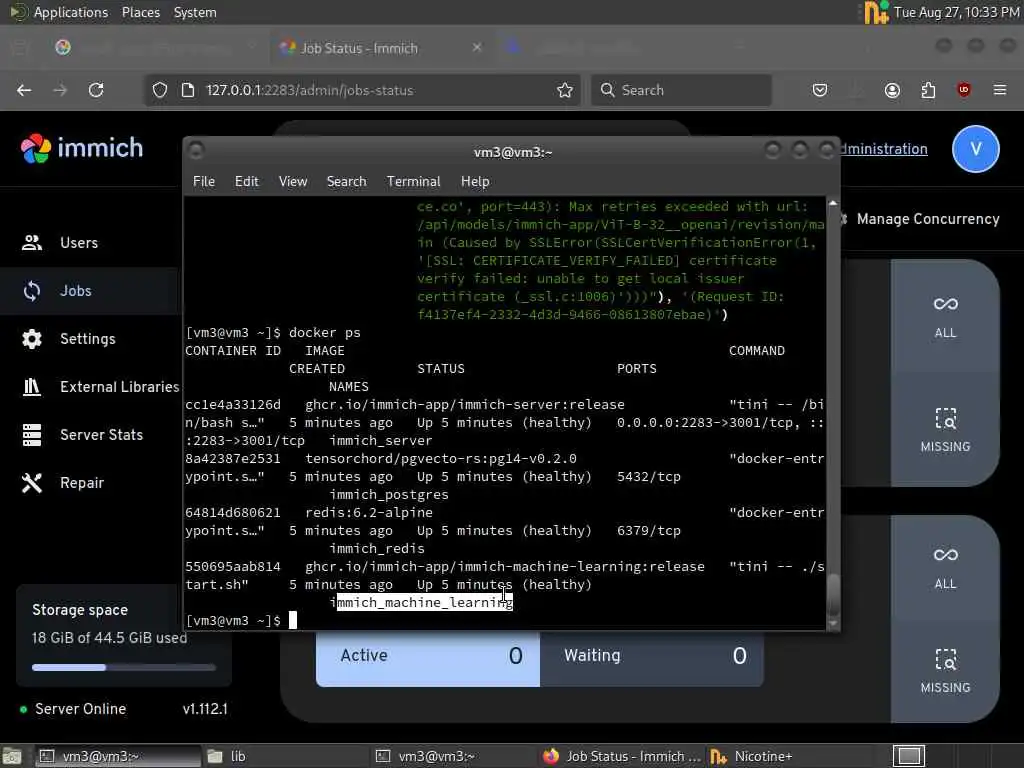The image size is (1024, 768).
Task: Click the Immich logo
Action: [82, 148]
